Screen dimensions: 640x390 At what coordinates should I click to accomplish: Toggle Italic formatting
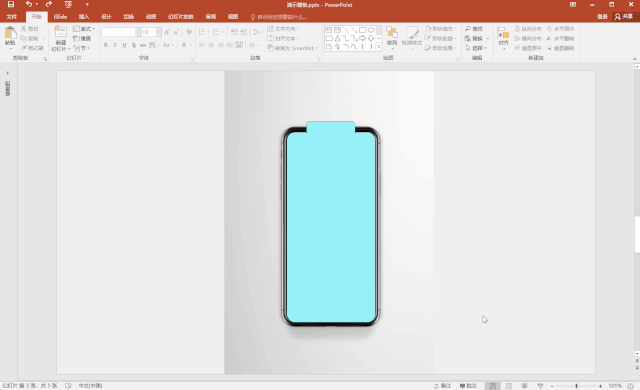pyautogui.click(x=115, y=45)
